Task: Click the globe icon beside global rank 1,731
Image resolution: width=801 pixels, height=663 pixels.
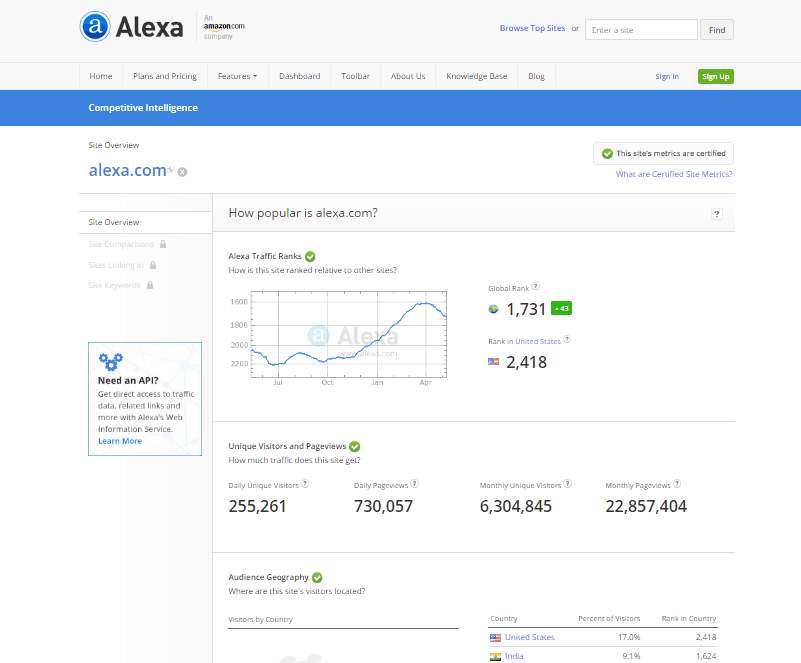Action: coord(493,309)
